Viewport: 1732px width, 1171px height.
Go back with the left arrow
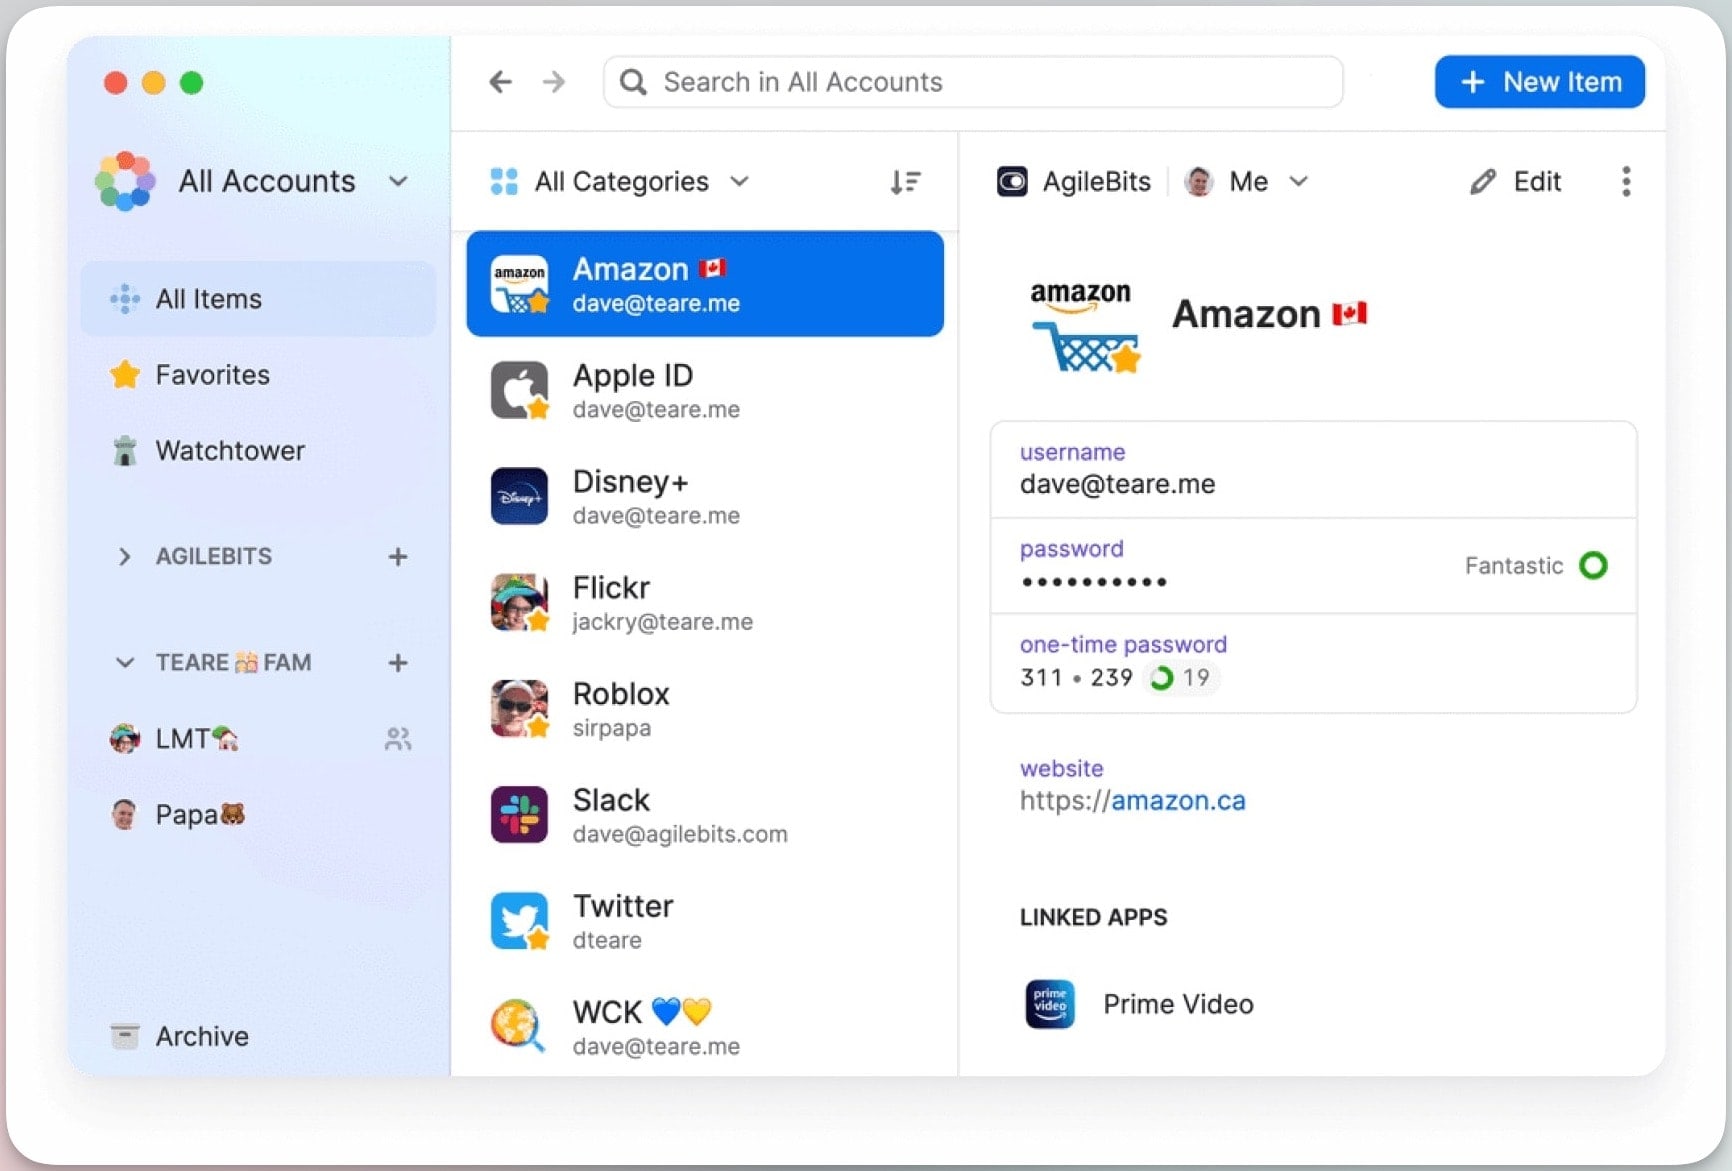coord(501,82)
